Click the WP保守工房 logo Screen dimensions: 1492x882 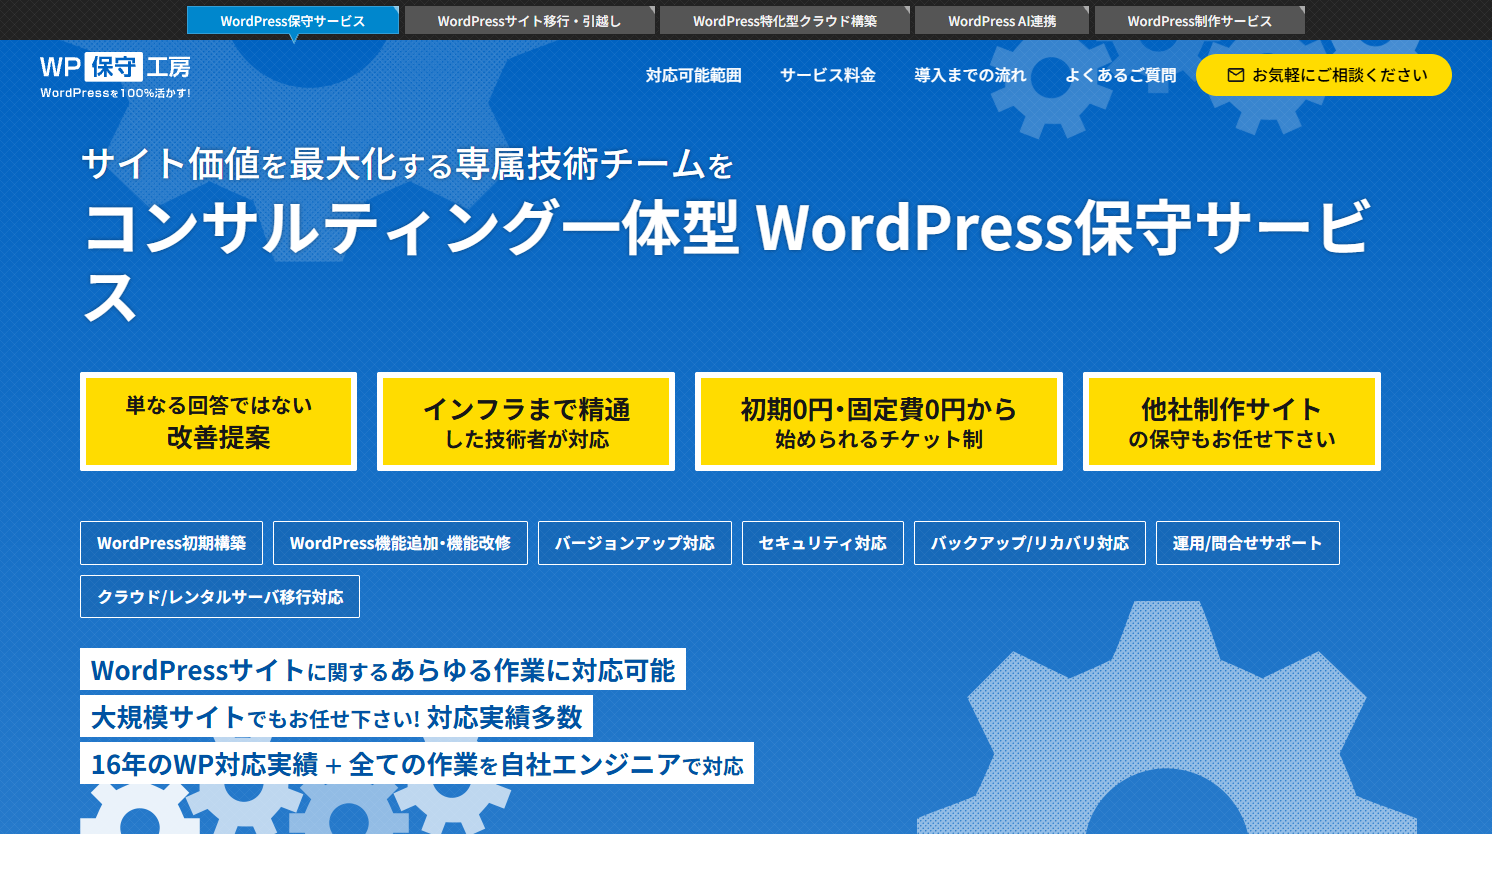tap(113, 73)
